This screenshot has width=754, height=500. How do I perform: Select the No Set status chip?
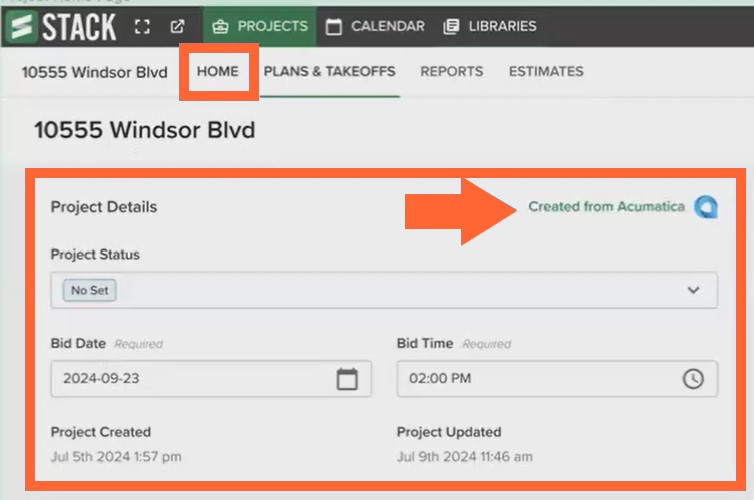point(89,290)
